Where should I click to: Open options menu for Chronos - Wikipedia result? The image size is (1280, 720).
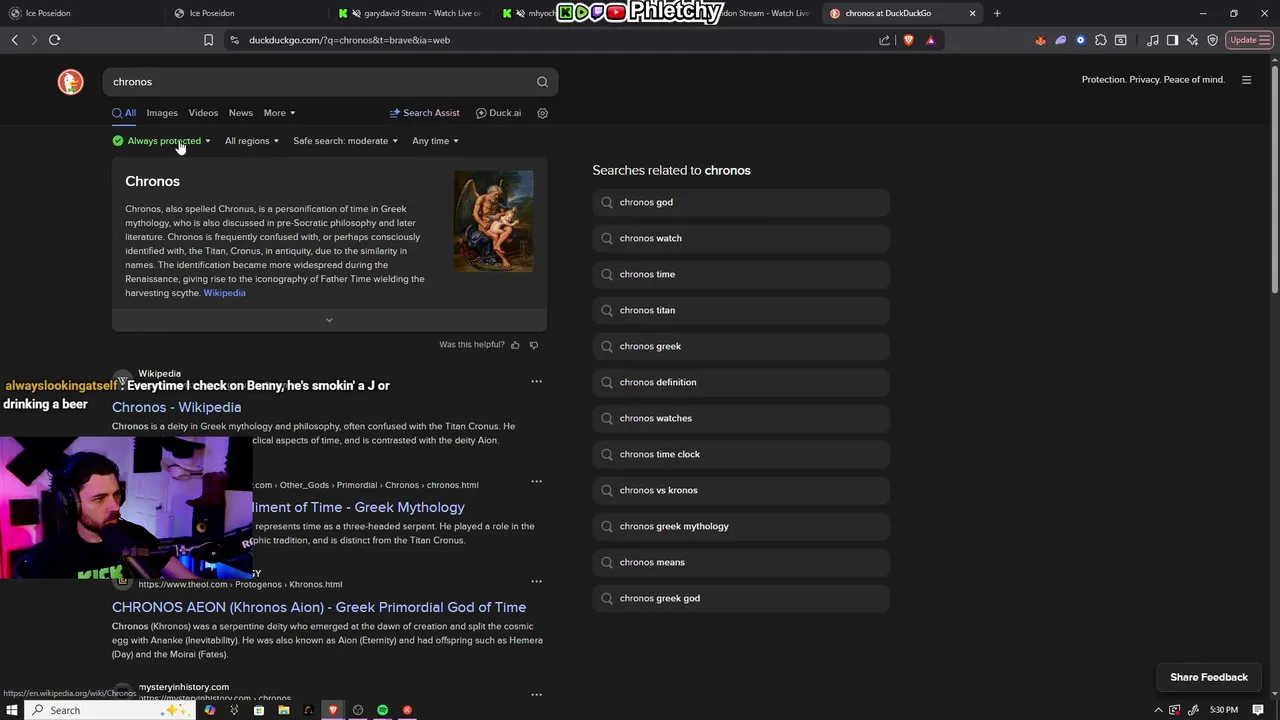pos(537,381)
